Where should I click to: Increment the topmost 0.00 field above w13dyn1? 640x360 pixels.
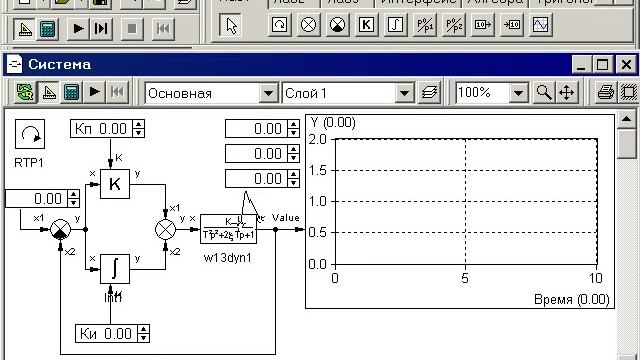point(293,124)
